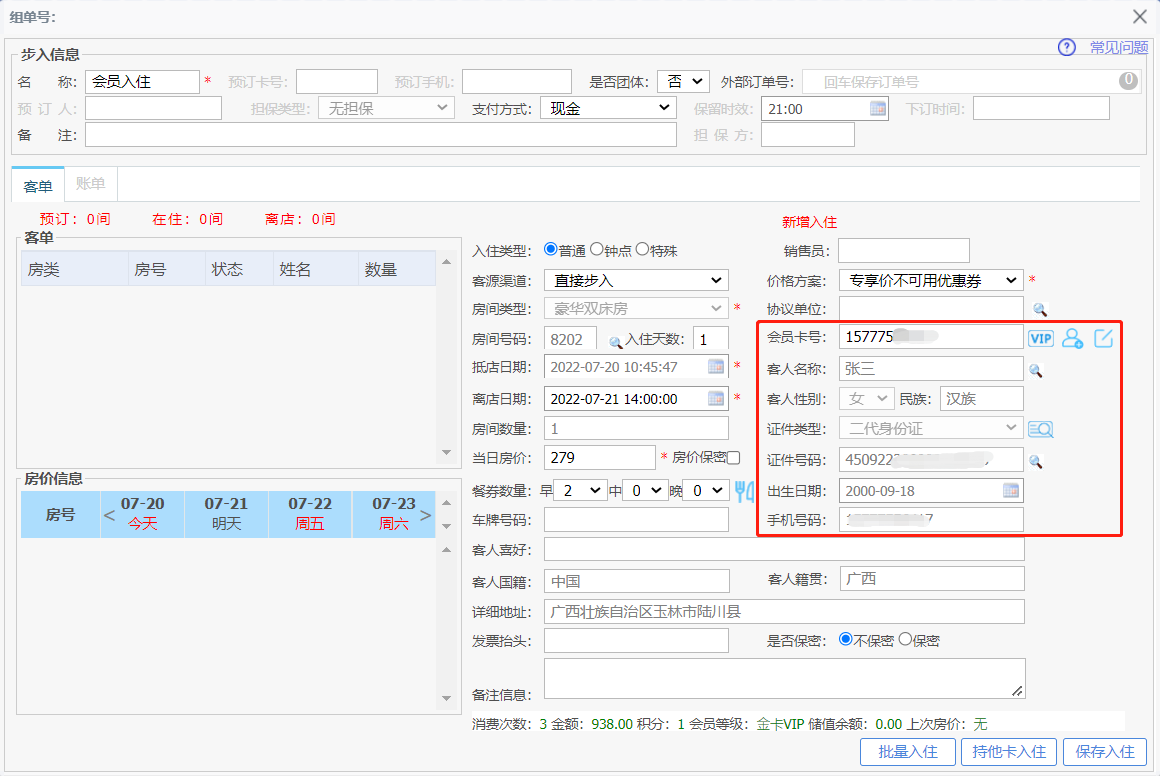Image resolution: width=1160 pixels, height=776 pixels.
Task: Open 价格方案 dropdown
Action: tap(931, 280)
